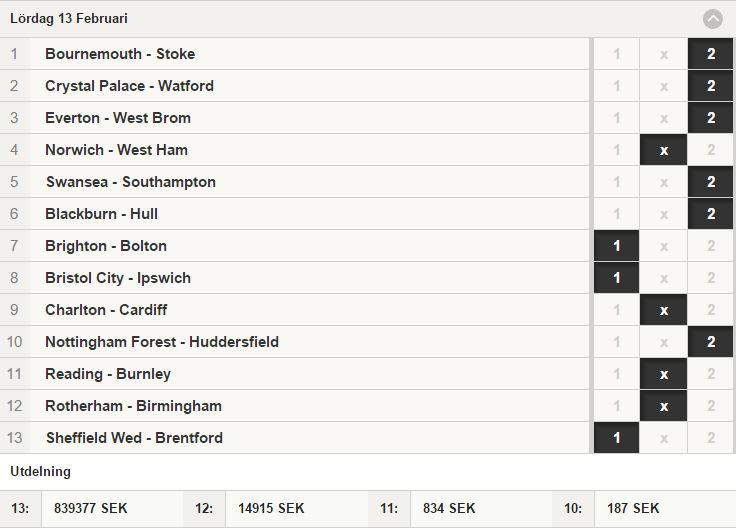Choose 2 for Bristol City - Ipswich

pos(710,278)
